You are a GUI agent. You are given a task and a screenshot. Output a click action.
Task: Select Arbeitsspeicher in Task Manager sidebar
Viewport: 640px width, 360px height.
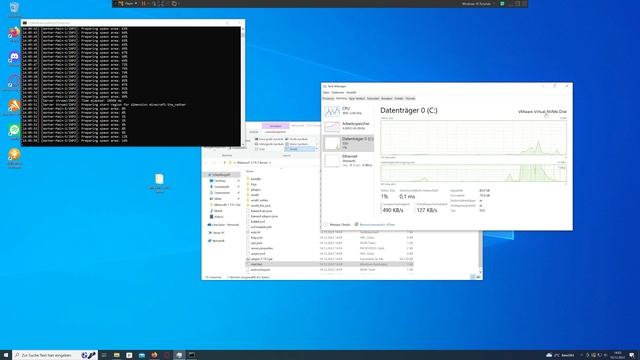(x=348, y=126)
